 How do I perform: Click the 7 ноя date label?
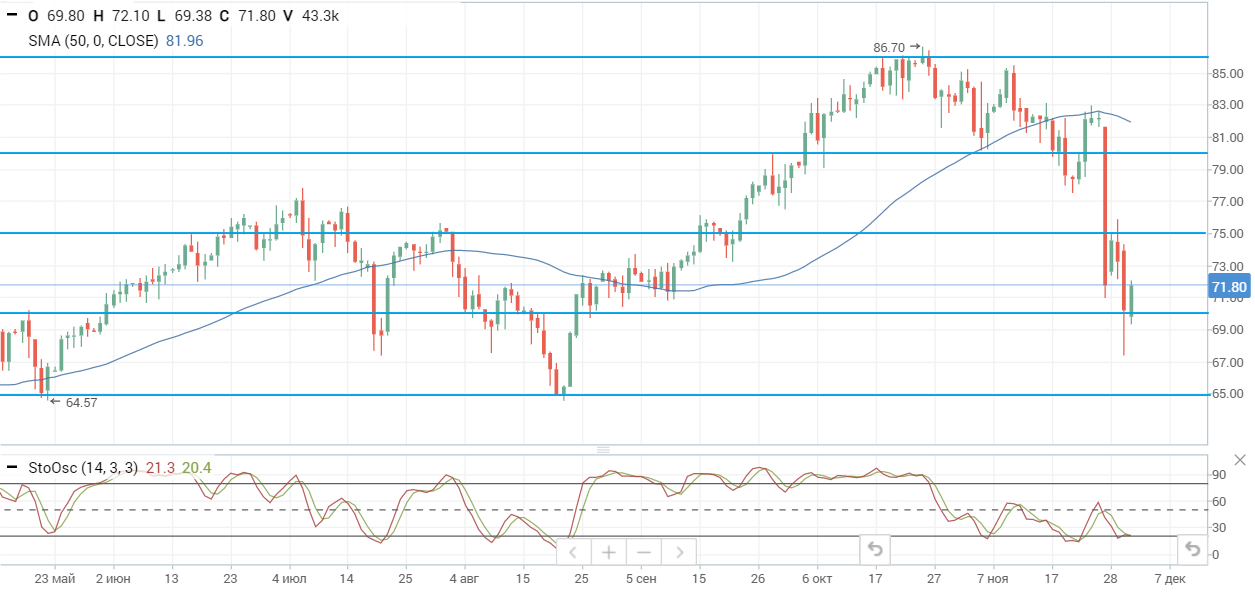(x=992, y=578)
